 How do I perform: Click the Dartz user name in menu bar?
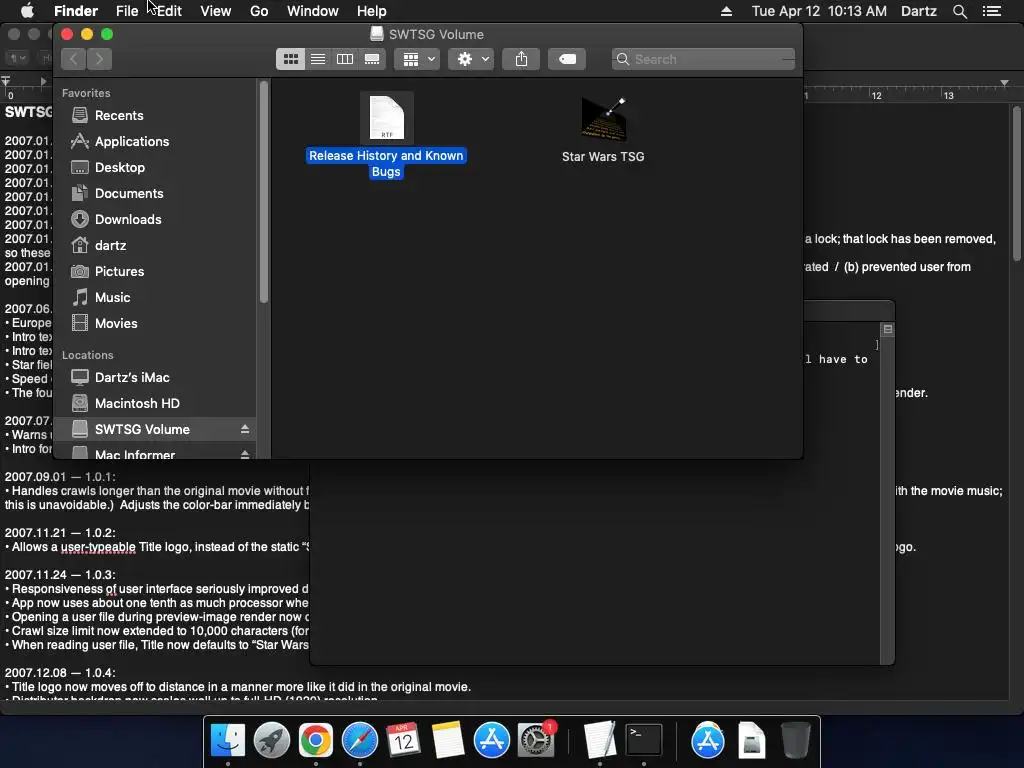919,11
